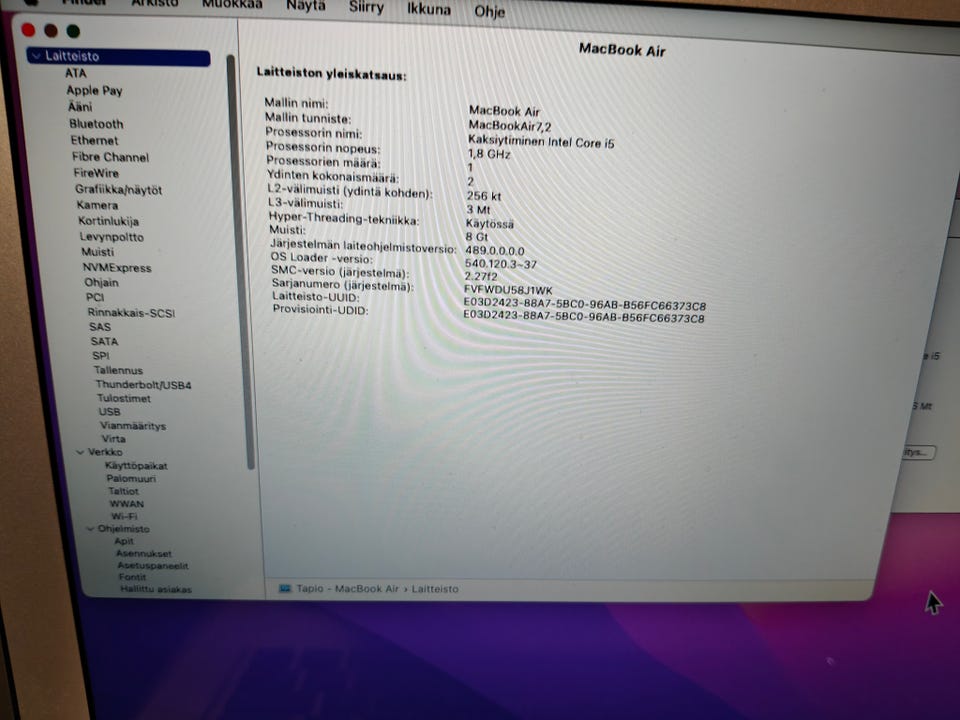Click the SMC version value 2.27f2

(x=481, y=276)
